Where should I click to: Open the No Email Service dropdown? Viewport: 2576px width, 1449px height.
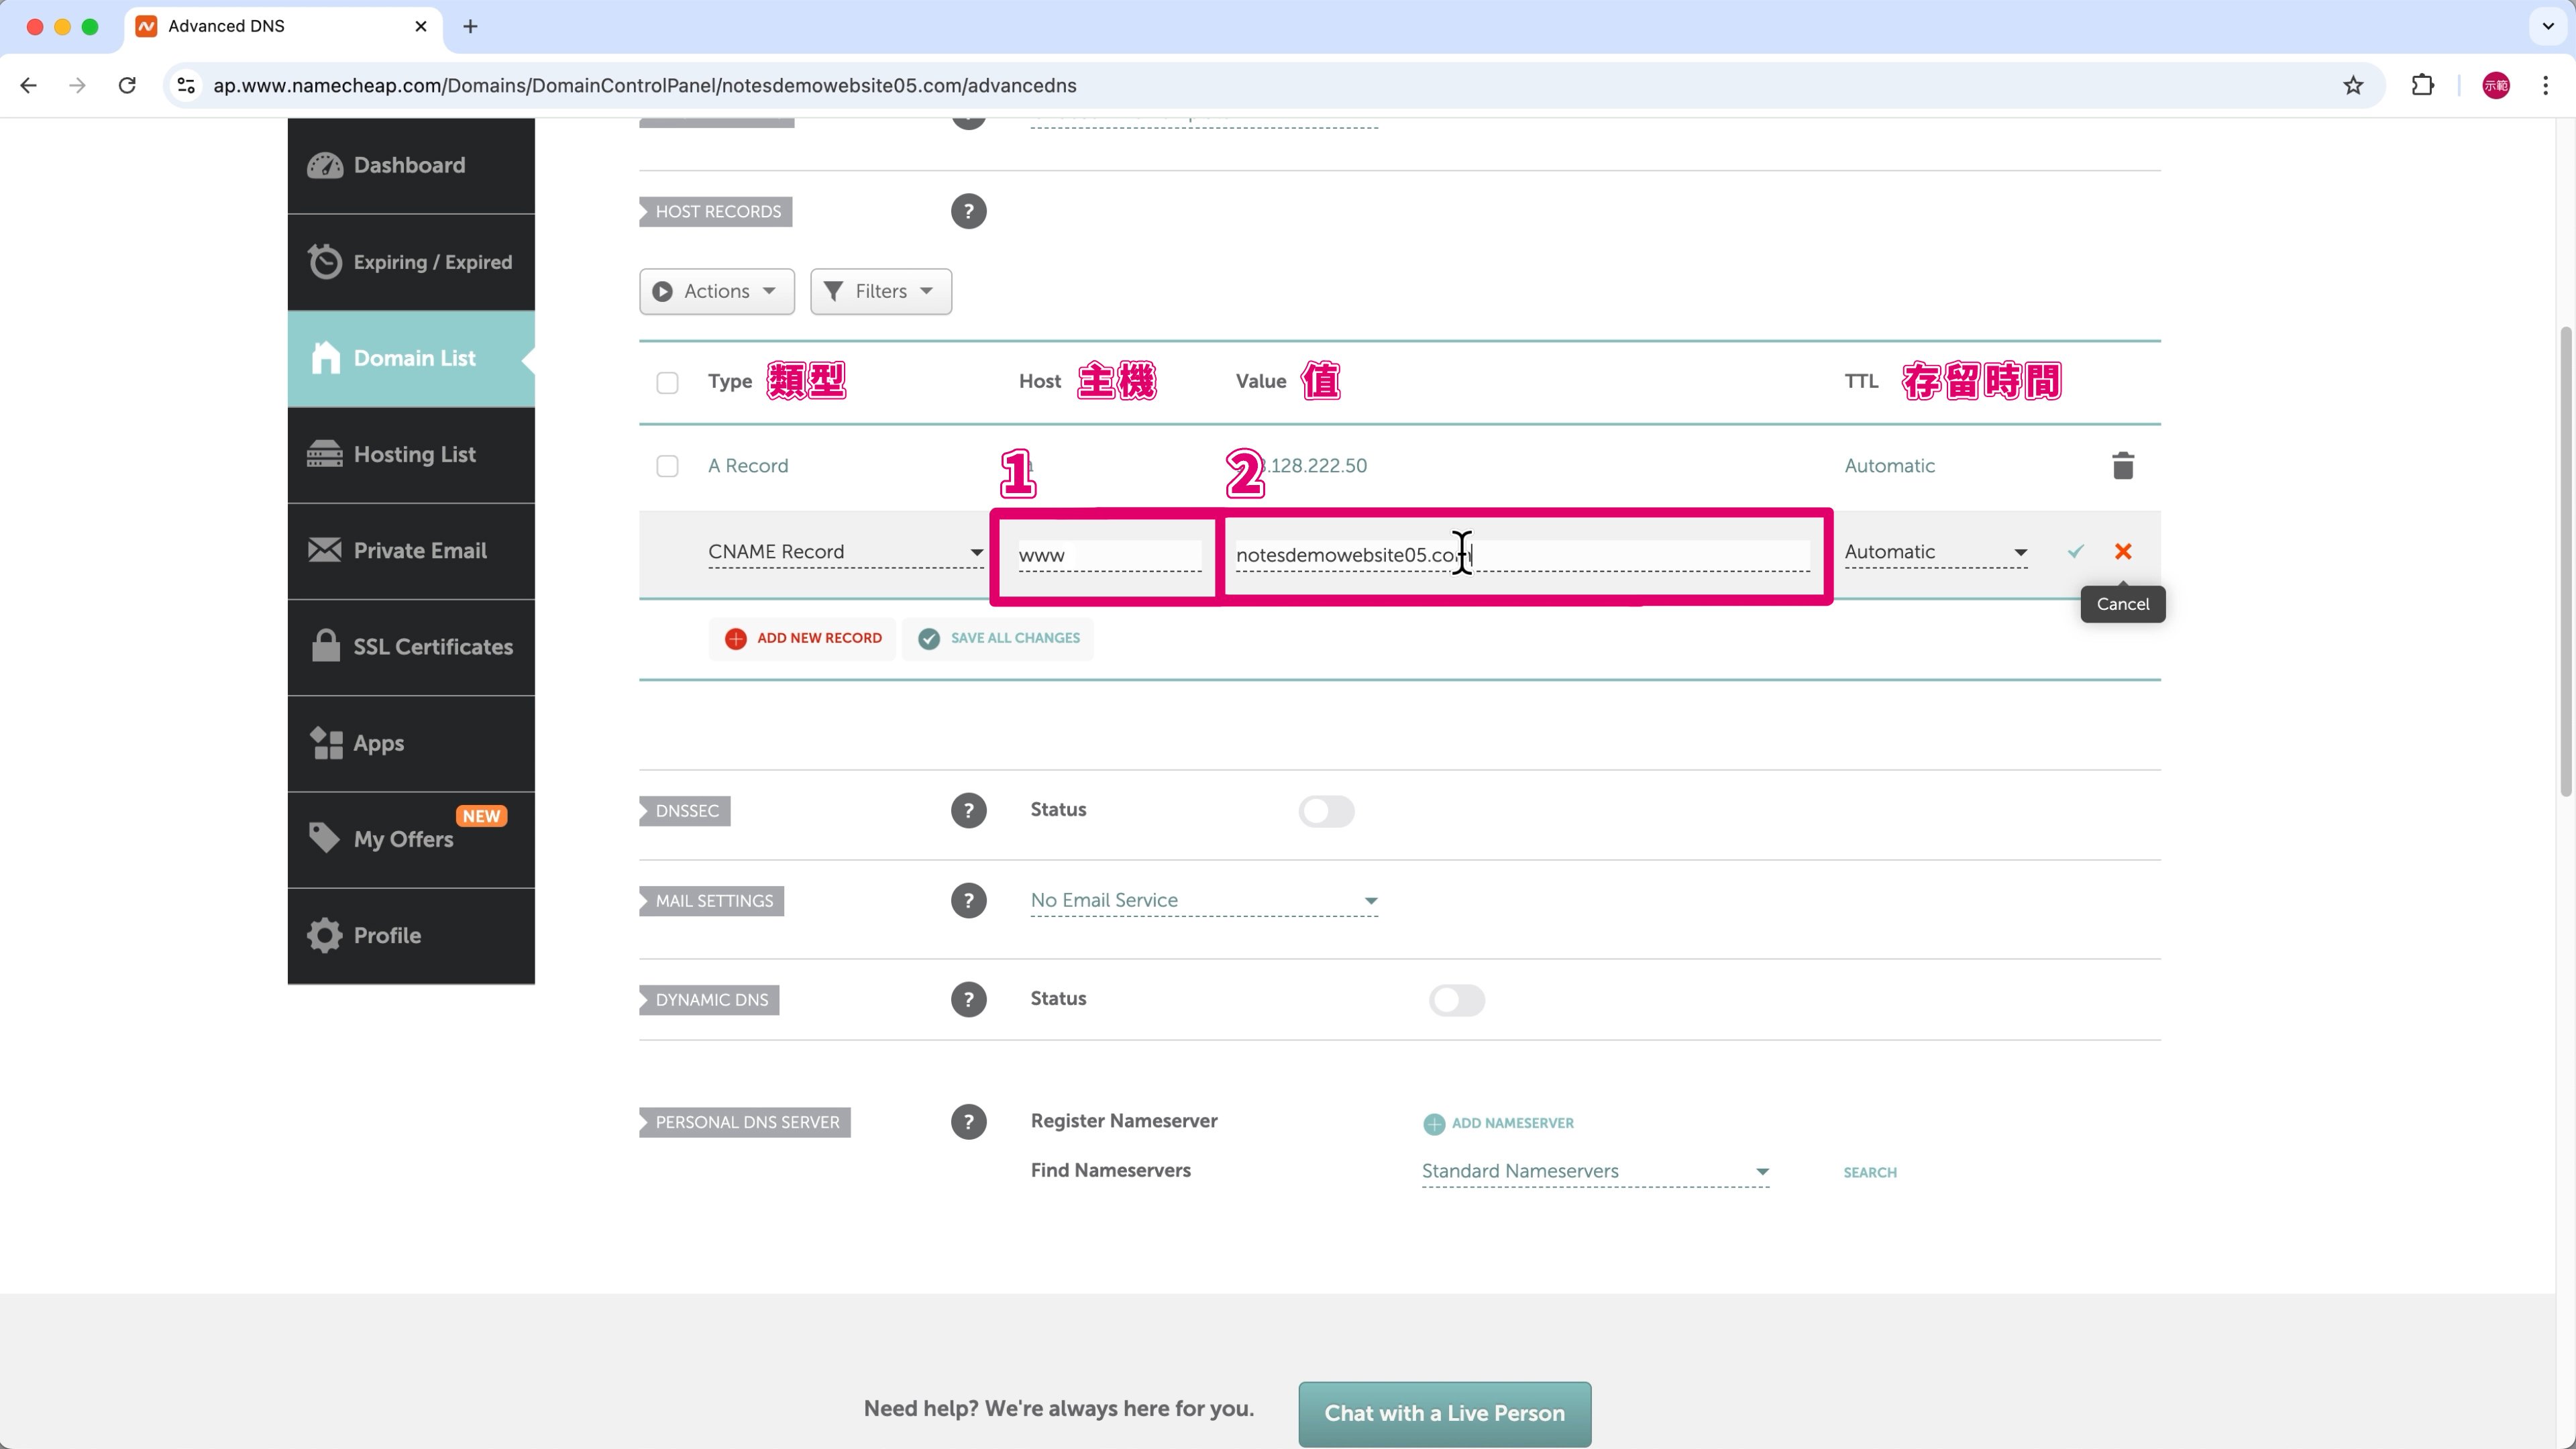click(1203, 900)
